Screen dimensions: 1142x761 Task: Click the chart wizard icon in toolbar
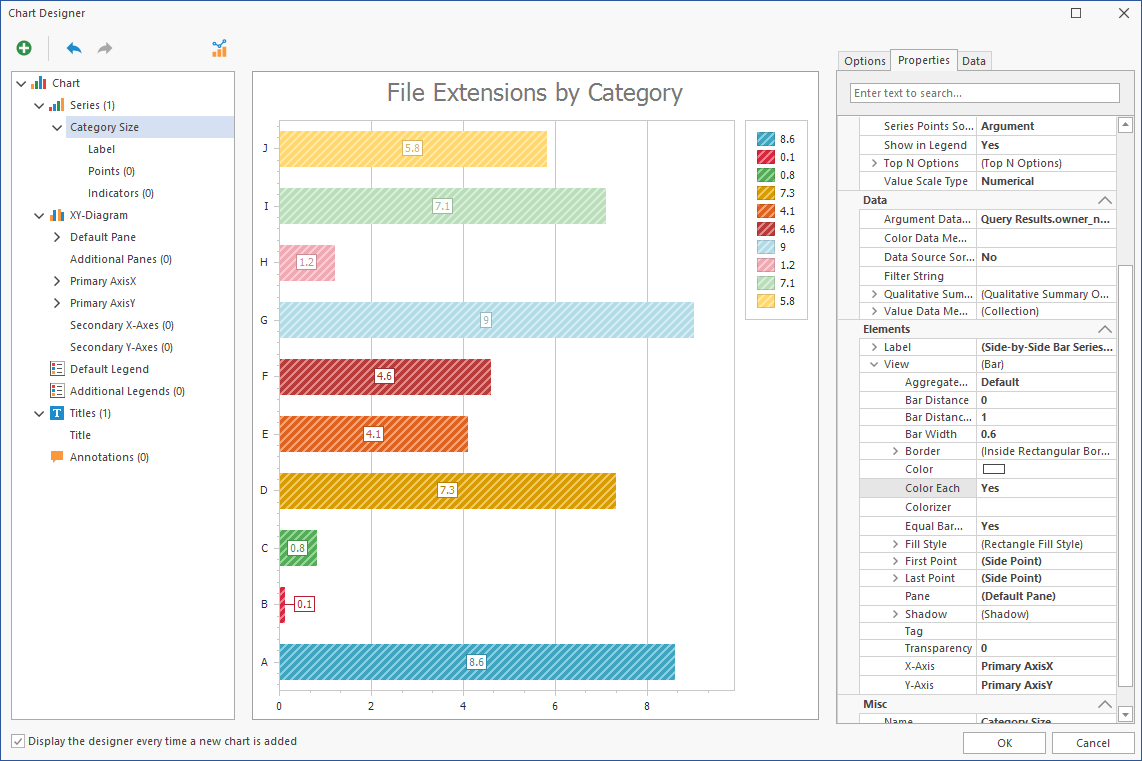point(219,48)
